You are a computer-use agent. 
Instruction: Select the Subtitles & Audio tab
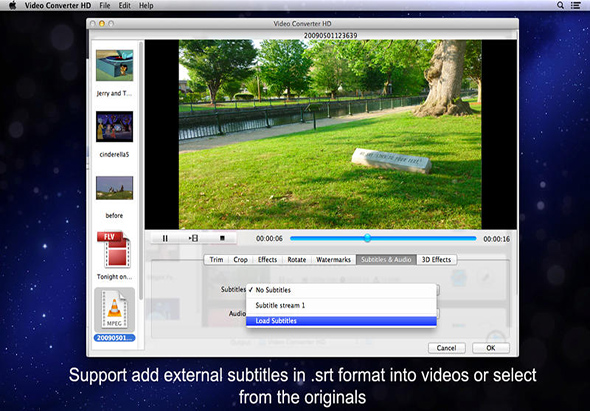coord(386,259)
